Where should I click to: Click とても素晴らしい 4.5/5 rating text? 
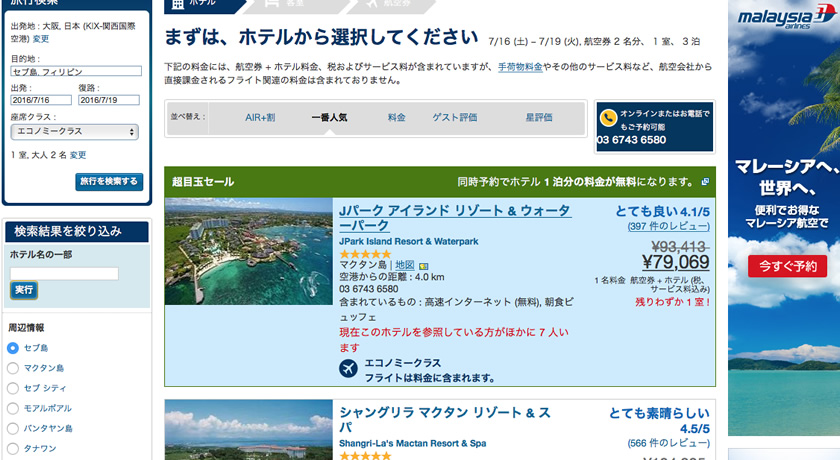(x=659, y=421)
